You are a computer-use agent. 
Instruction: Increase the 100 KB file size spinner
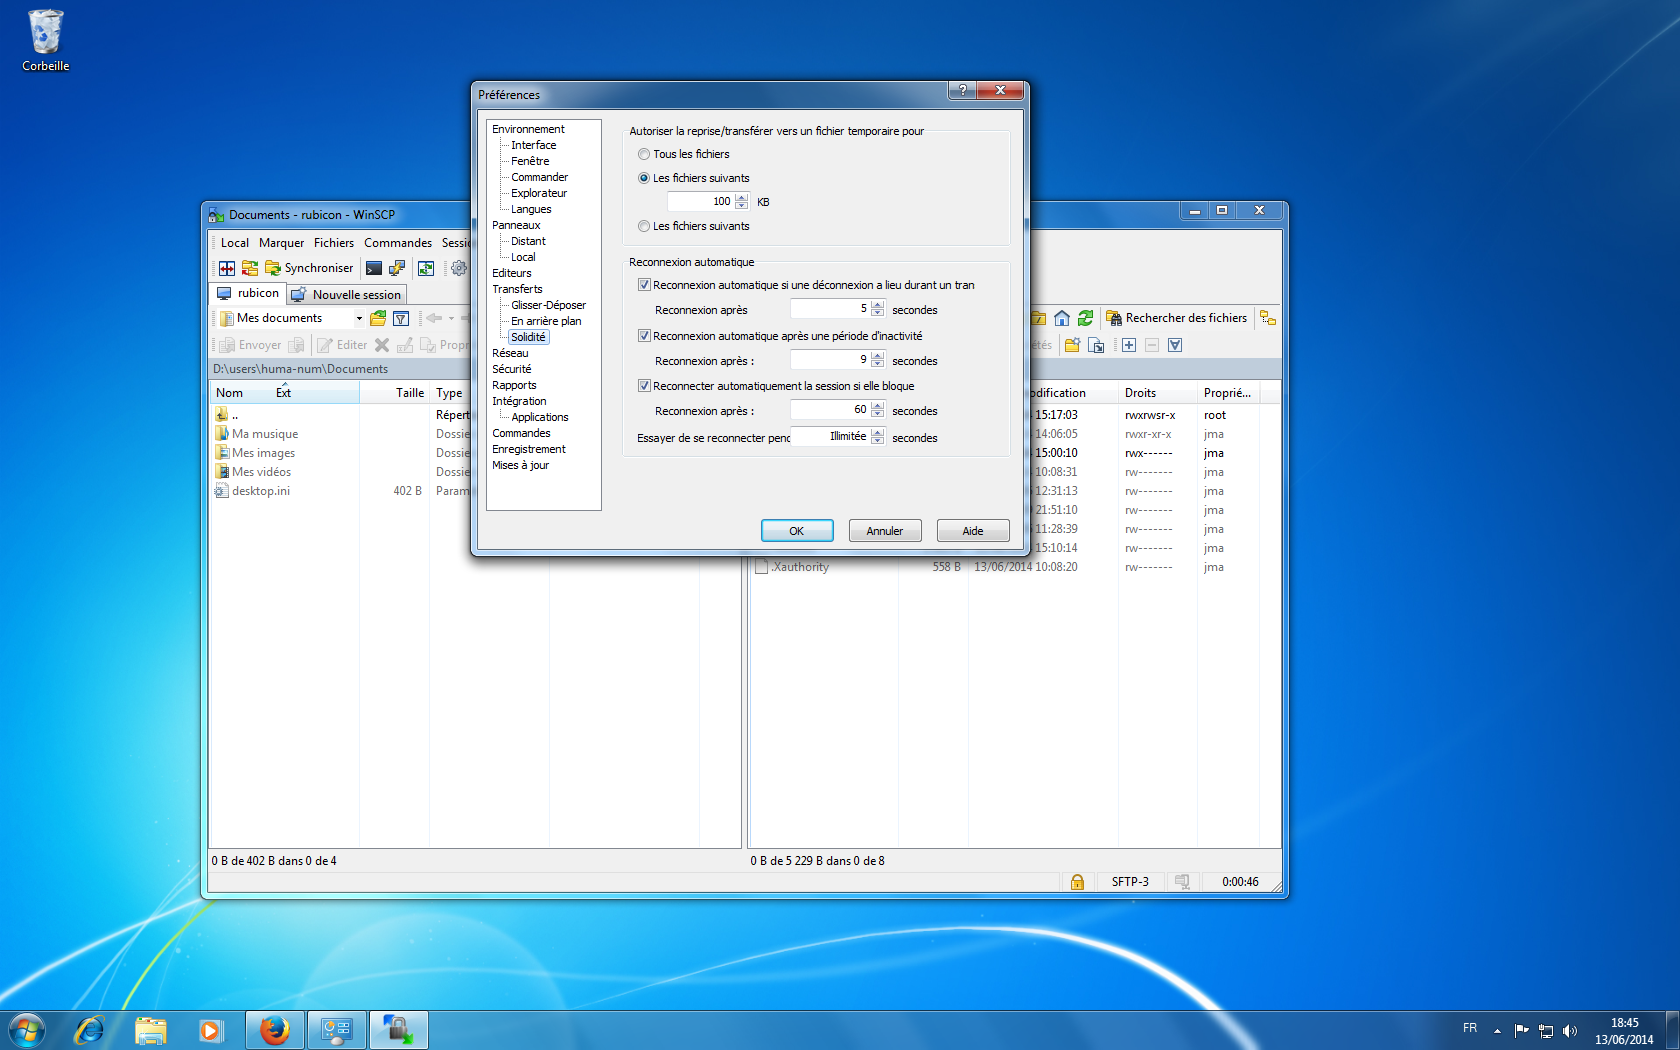tap(742, 197)
